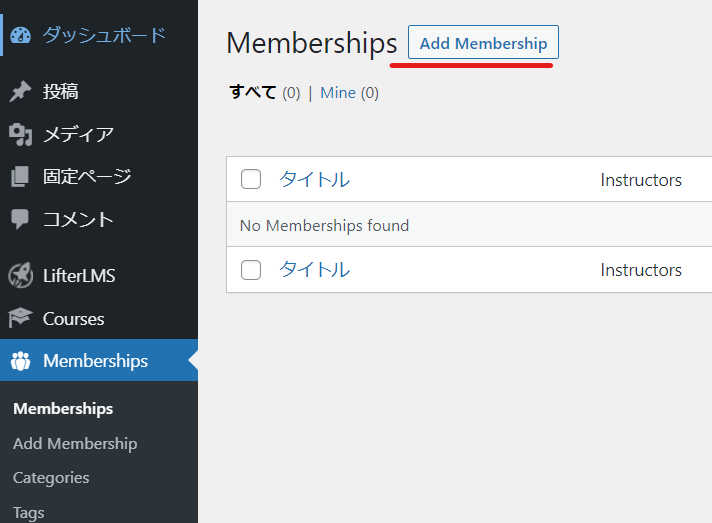Viewport: 712px width, 523px height.
Task: Sort by the タイトル column footer link
Action: coord(314,270)
